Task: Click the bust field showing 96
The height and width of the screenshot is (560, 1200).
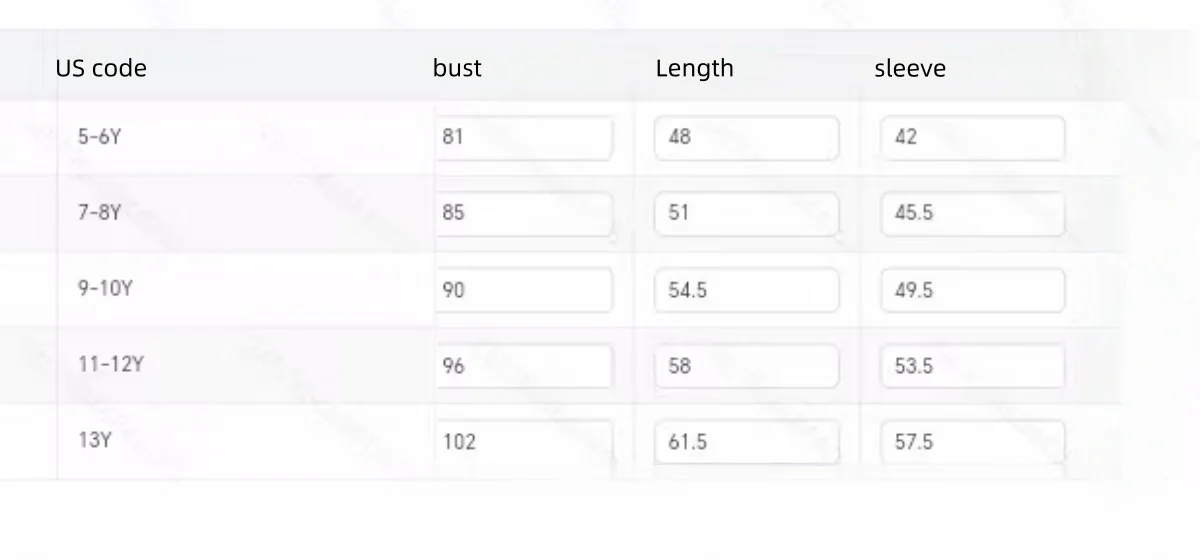Action: click(x=524, y=366)
